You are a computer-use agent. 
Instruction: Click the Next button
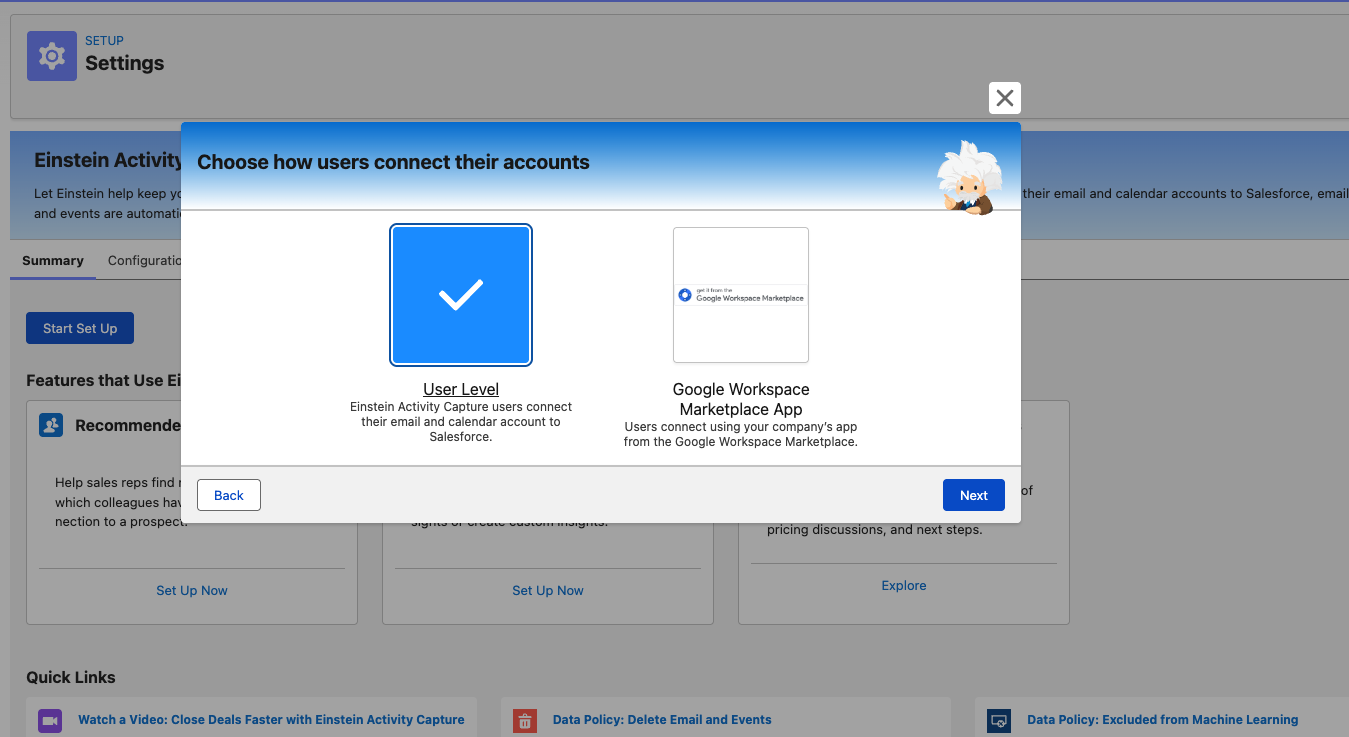(x=973, y=495)
